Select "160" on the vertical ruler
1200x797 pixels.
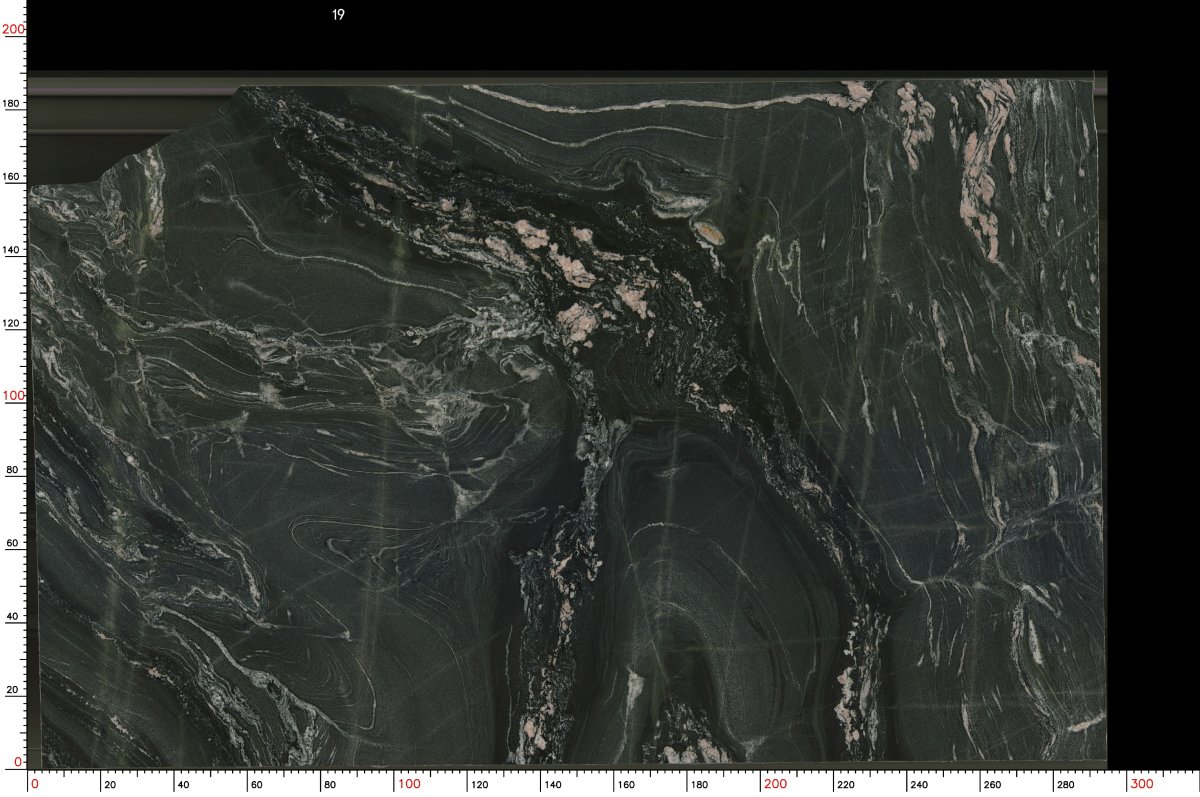point(13,177)
